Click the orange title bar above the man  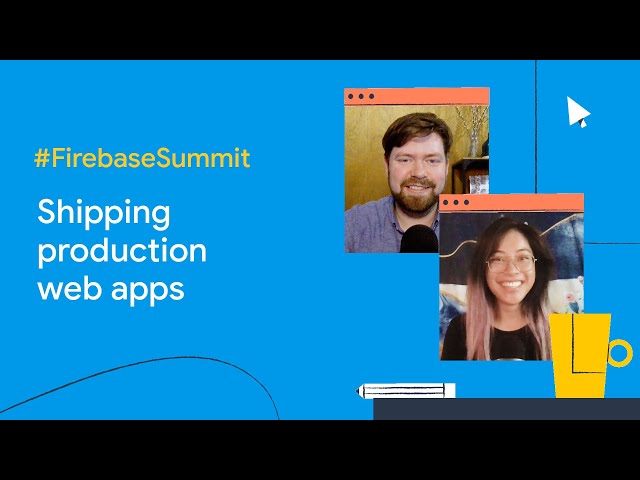(417, 97)
